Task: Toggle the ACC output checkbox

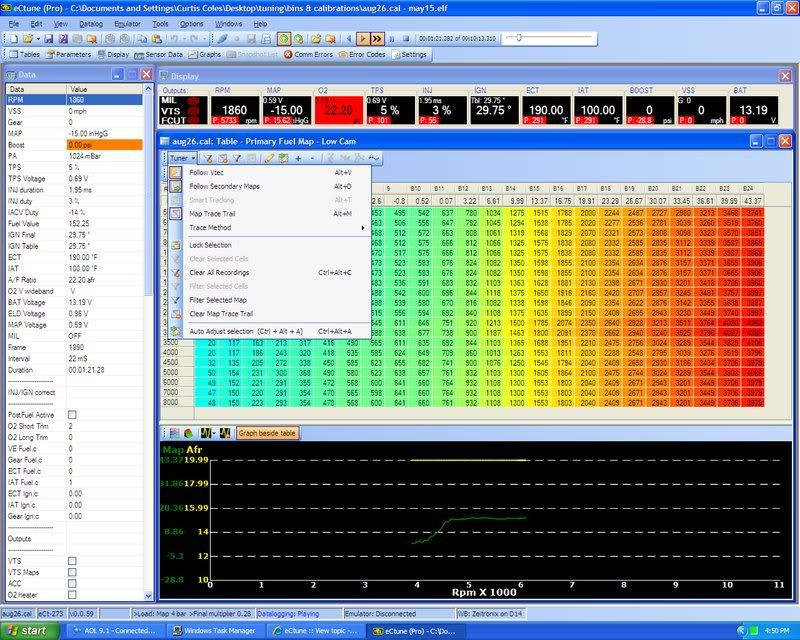Action: click(72, 583)
